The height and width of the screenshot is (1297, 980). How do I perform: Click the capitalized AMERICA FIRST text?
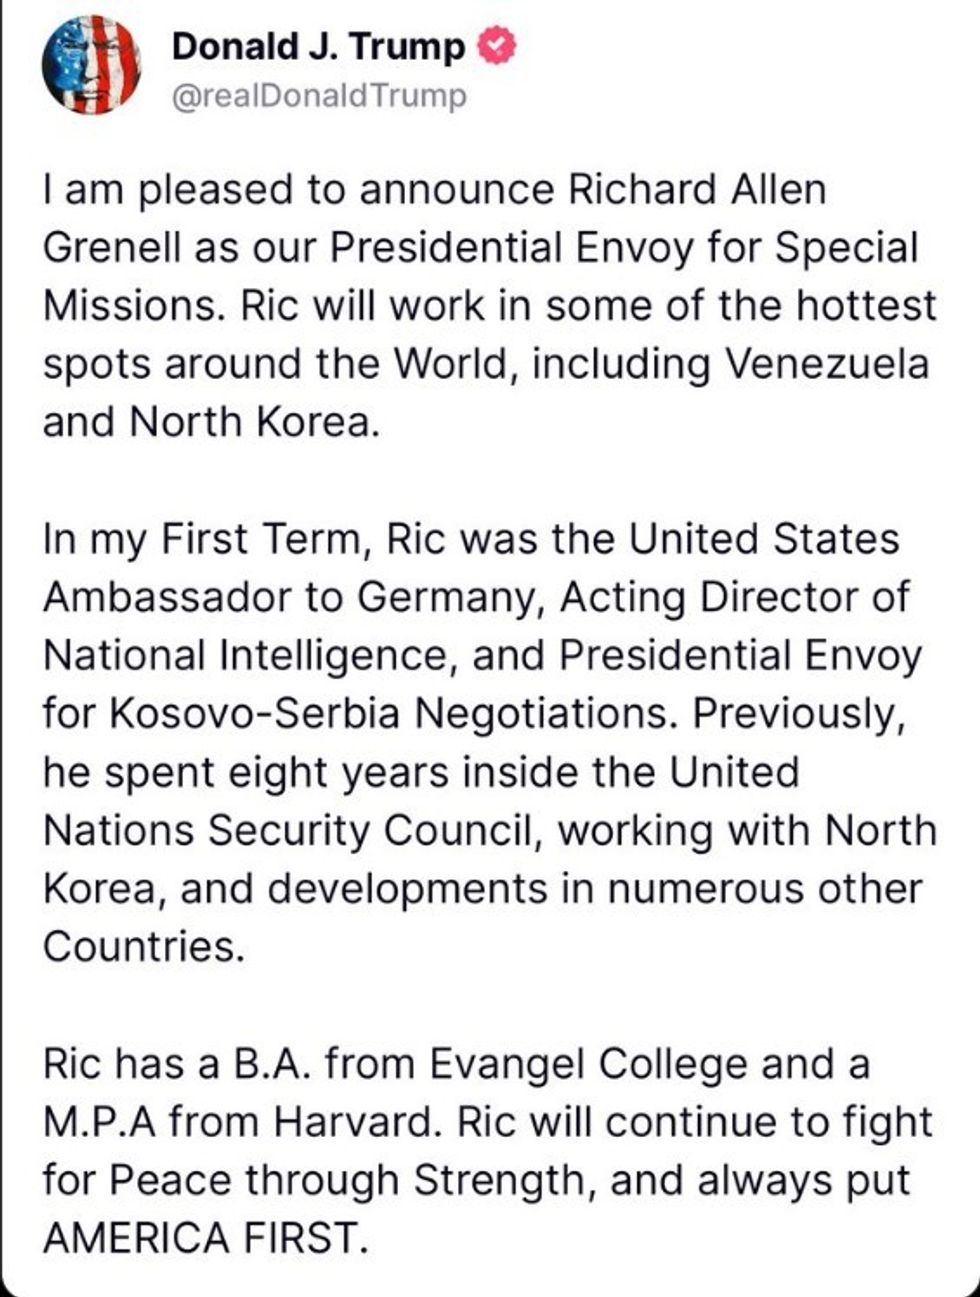click(199, 1238)
